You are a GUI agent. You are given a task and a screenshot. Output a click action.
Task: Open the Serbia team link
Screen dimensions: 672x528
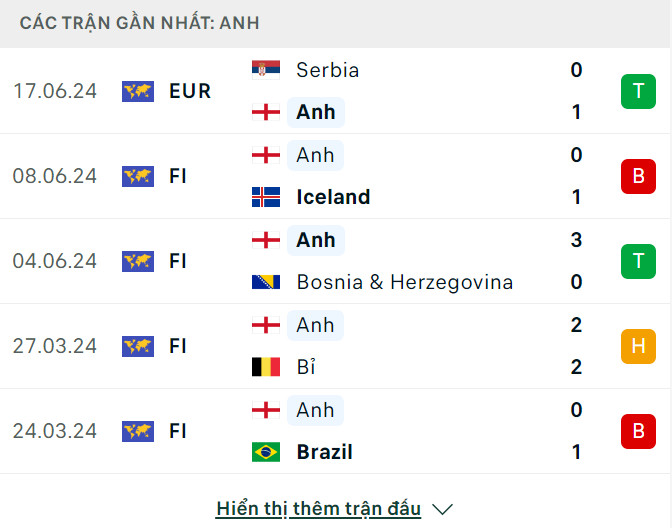click(x=327, y=70)
